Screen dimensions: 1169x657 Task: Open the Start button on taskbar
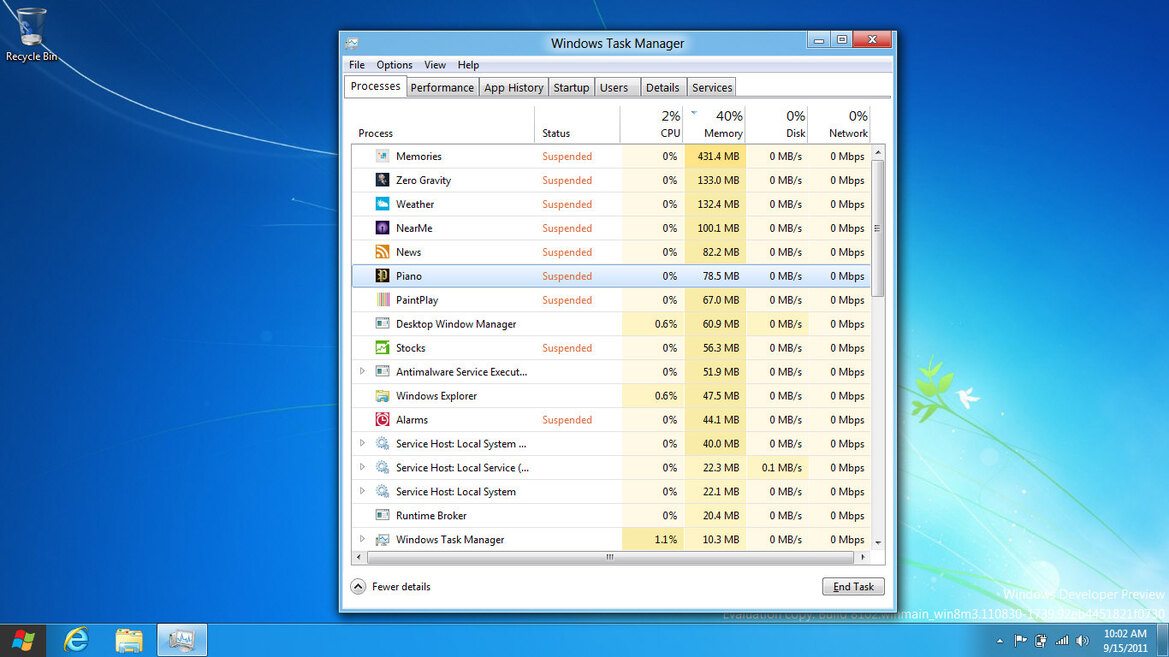point(22,640)
